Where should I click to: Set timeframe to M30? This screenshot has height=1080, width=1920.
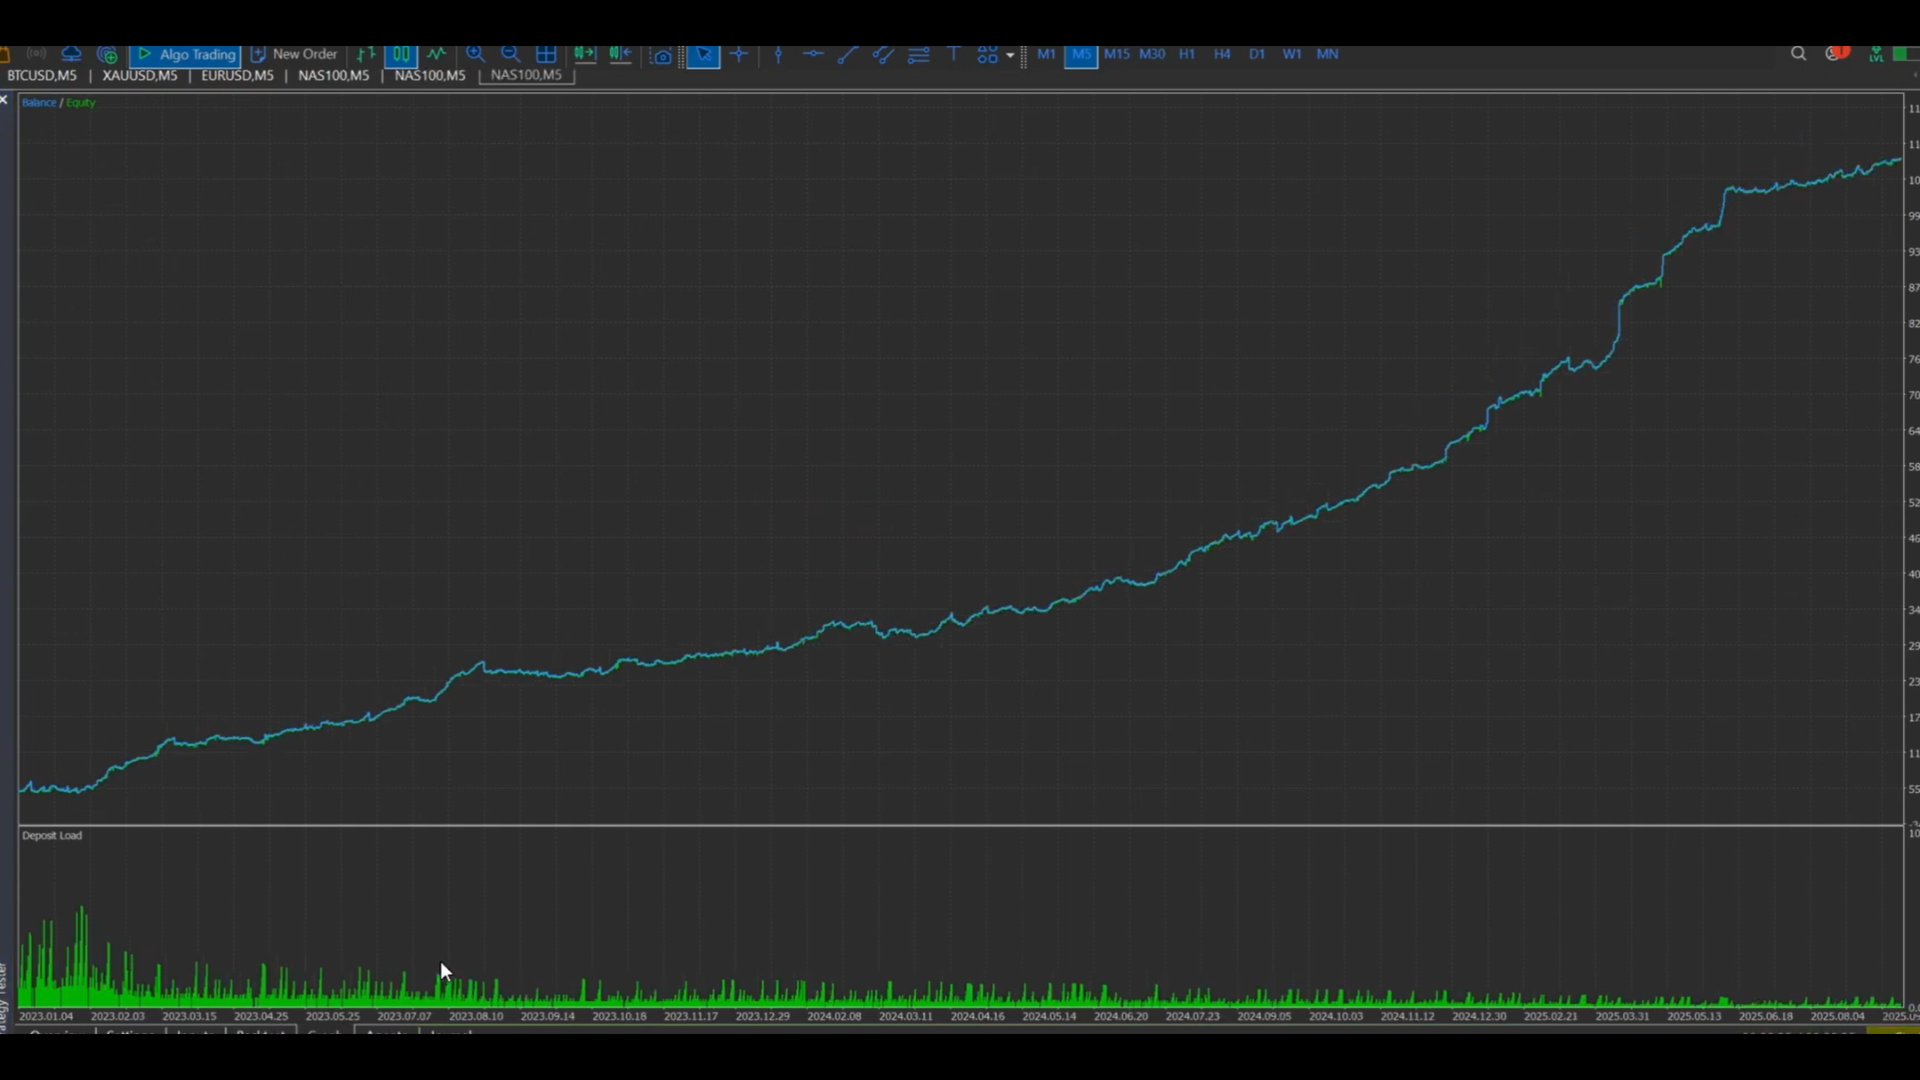tap(1152, 54)
